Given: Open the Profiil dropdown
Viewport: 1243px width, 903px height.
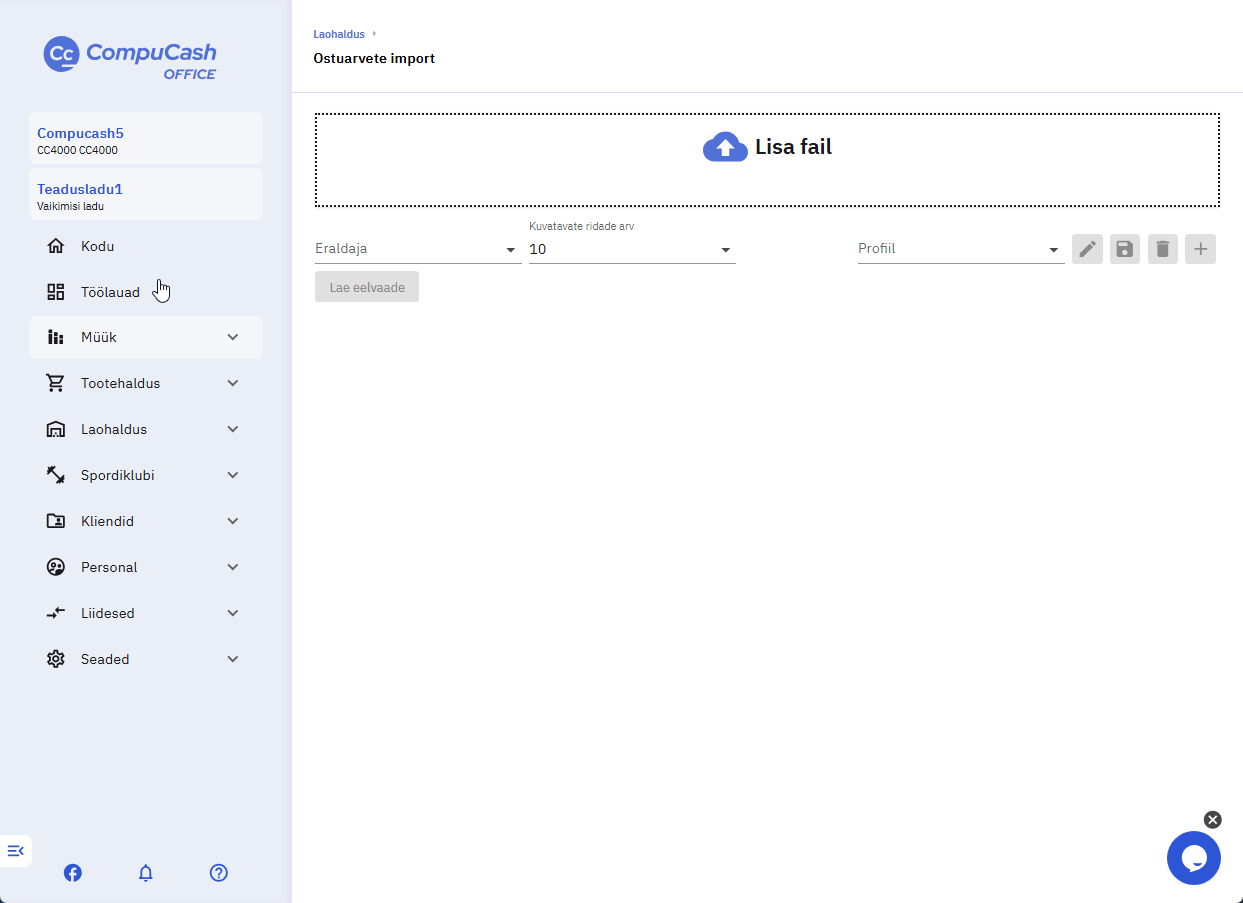Looking at the screenshot, I should point(961,249).
